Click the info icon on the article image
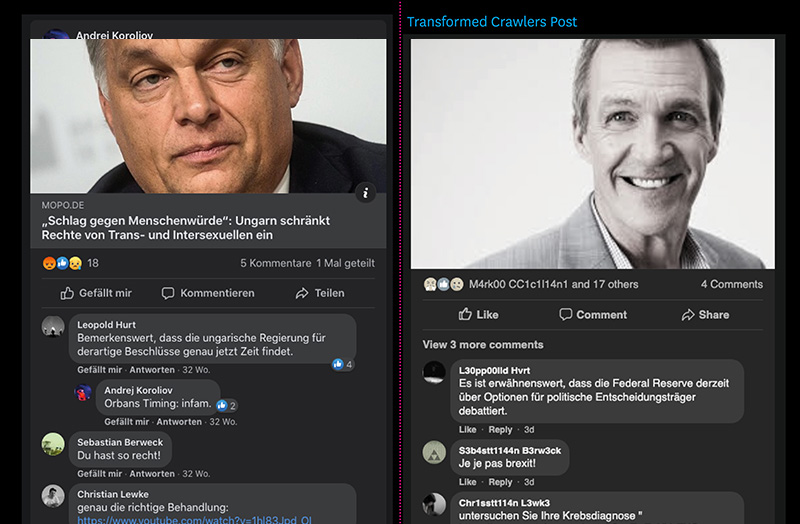800x524 pixels. (x=366, y=193)
